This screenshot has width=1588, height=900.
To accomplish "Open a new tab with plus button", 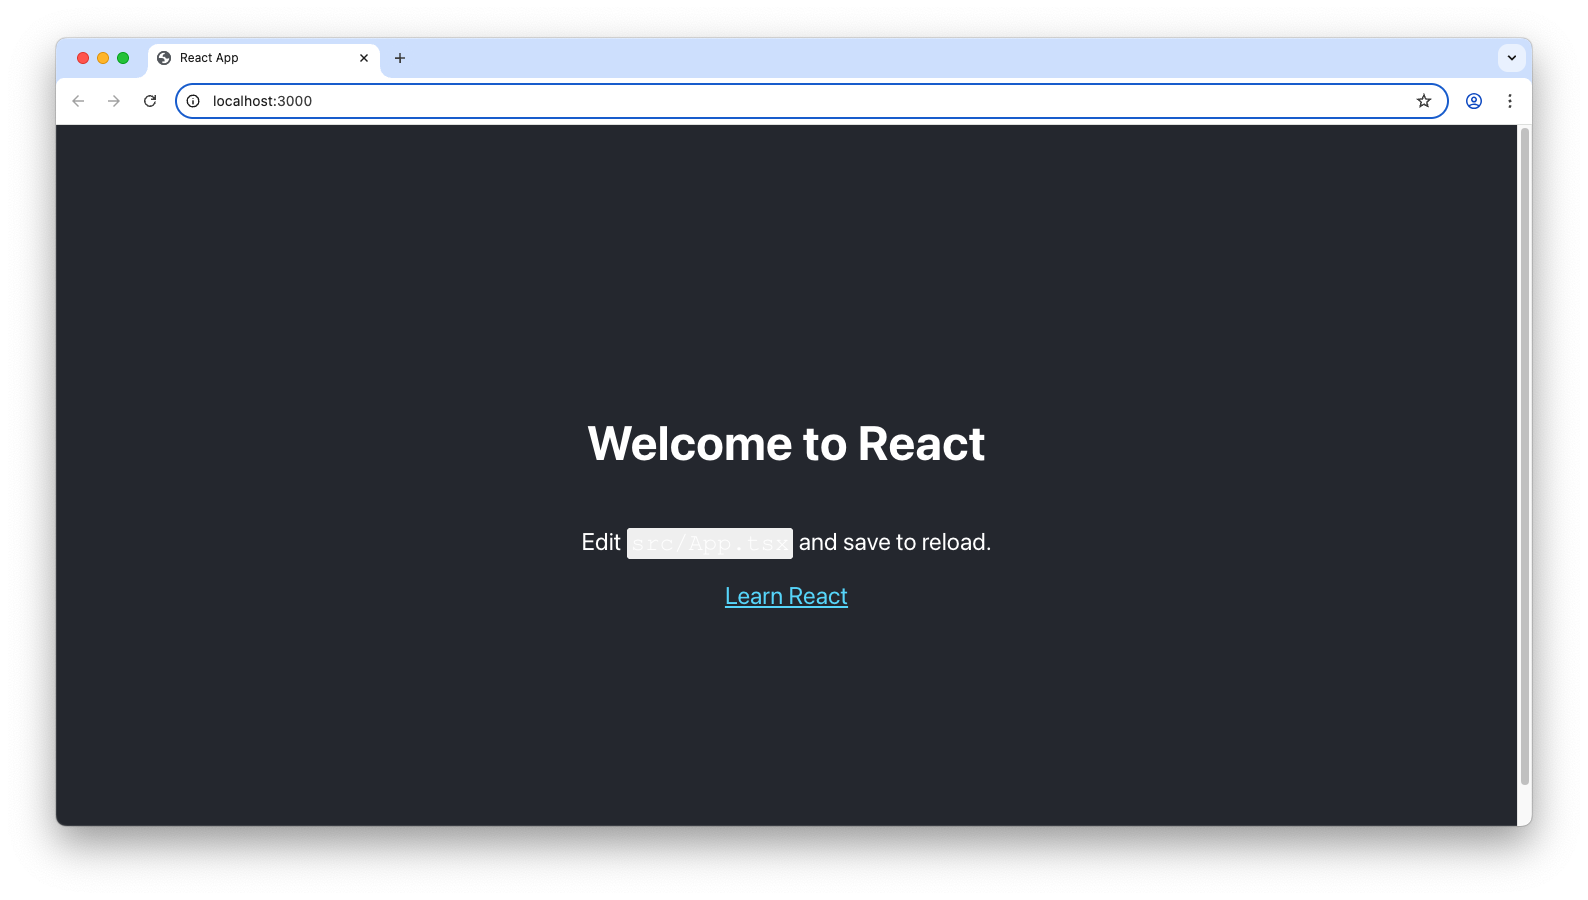I will click(400, 58).
